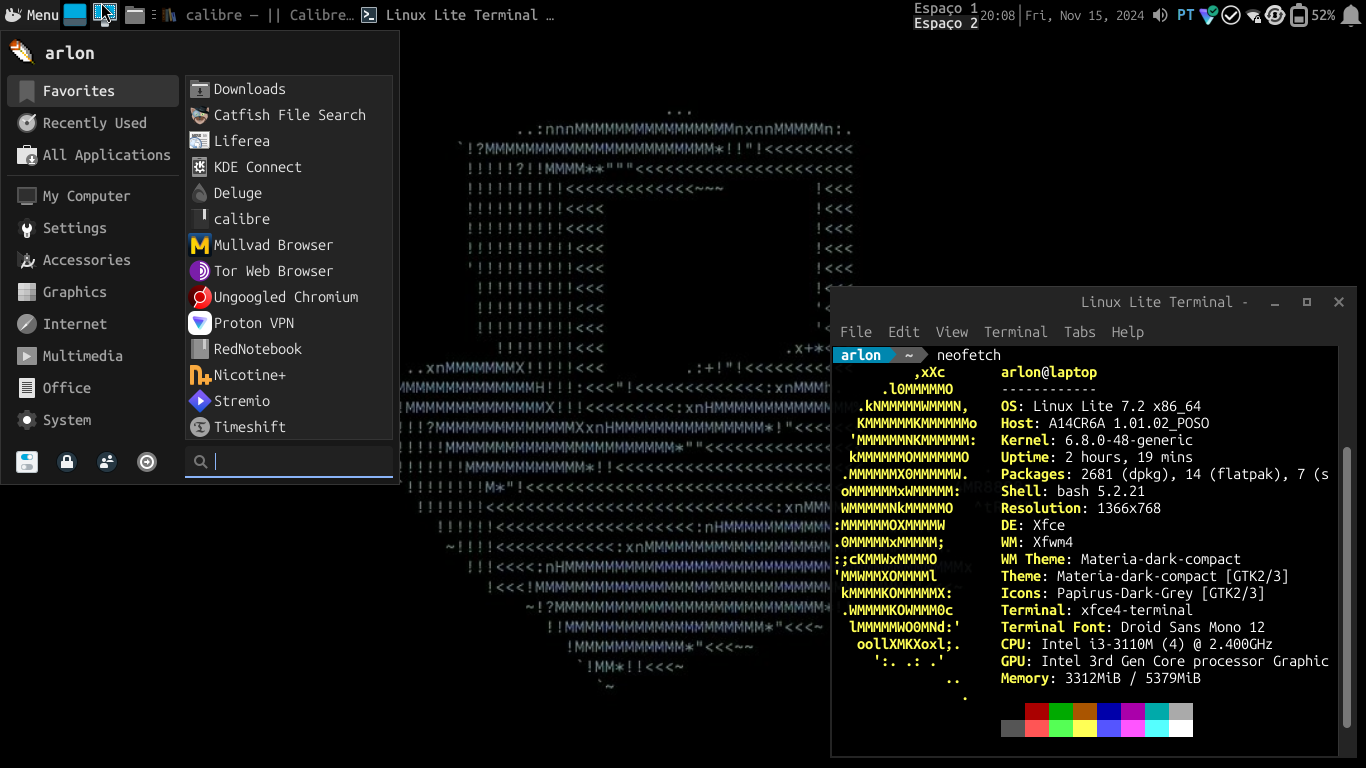Screen dimensions: 1366x768
Task: Open the Proton VPN tray icon
Action: click(1208, 15)
